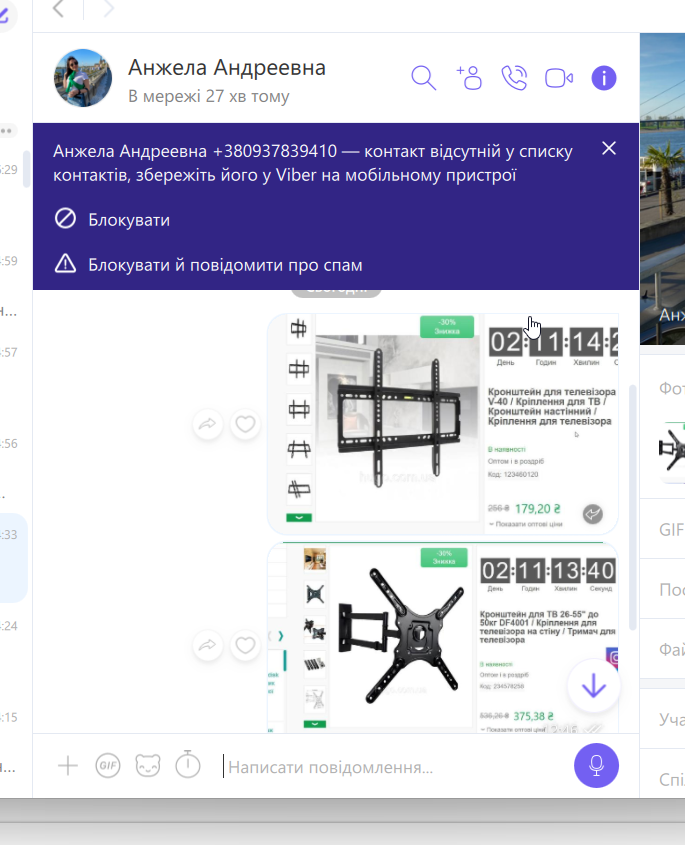Open the GIF picker
Image resolution: width=685 pixels, height=845 pixels.
pos(107,765)
